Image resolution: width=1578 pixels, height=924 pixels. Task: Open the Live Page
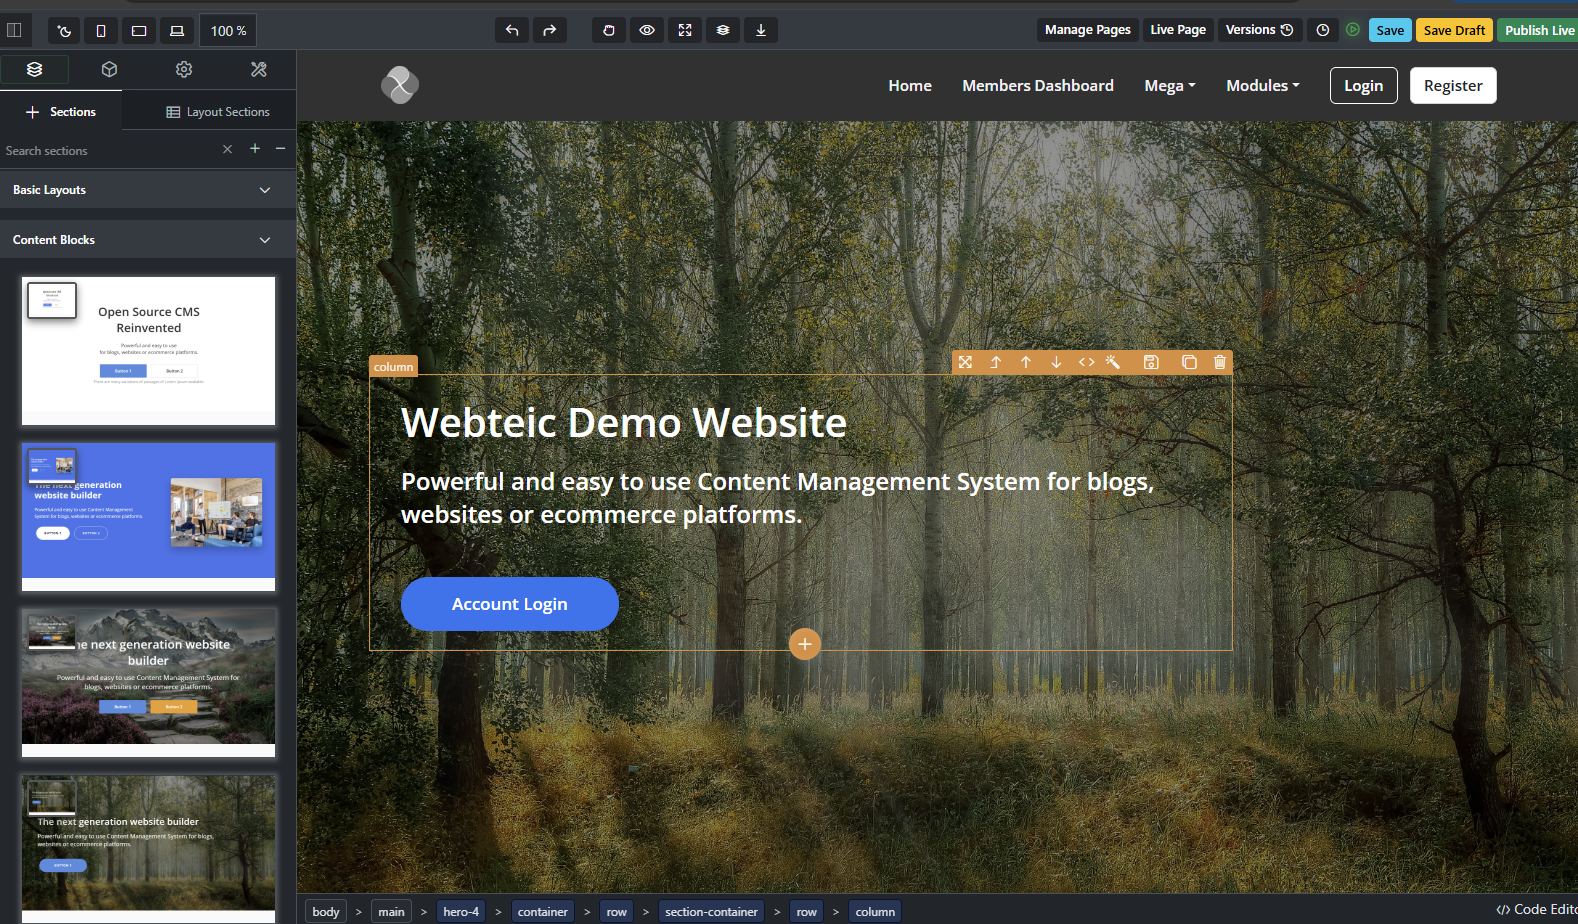(x=1178, y=30)
